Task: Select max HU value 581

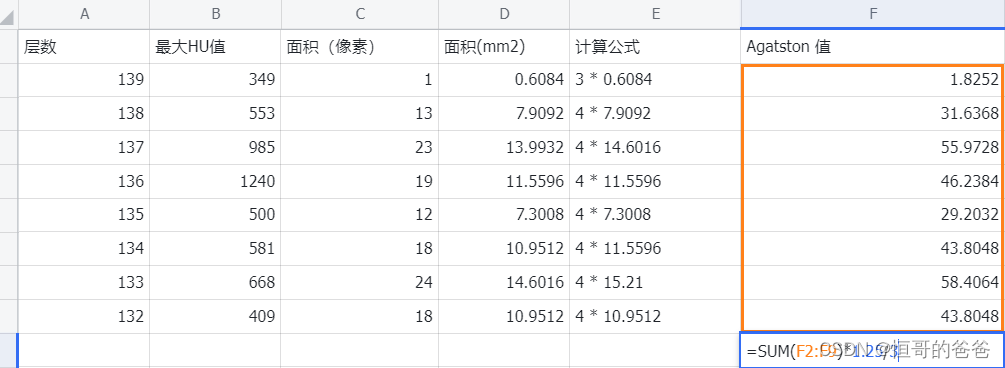Action: click(215, 249)
